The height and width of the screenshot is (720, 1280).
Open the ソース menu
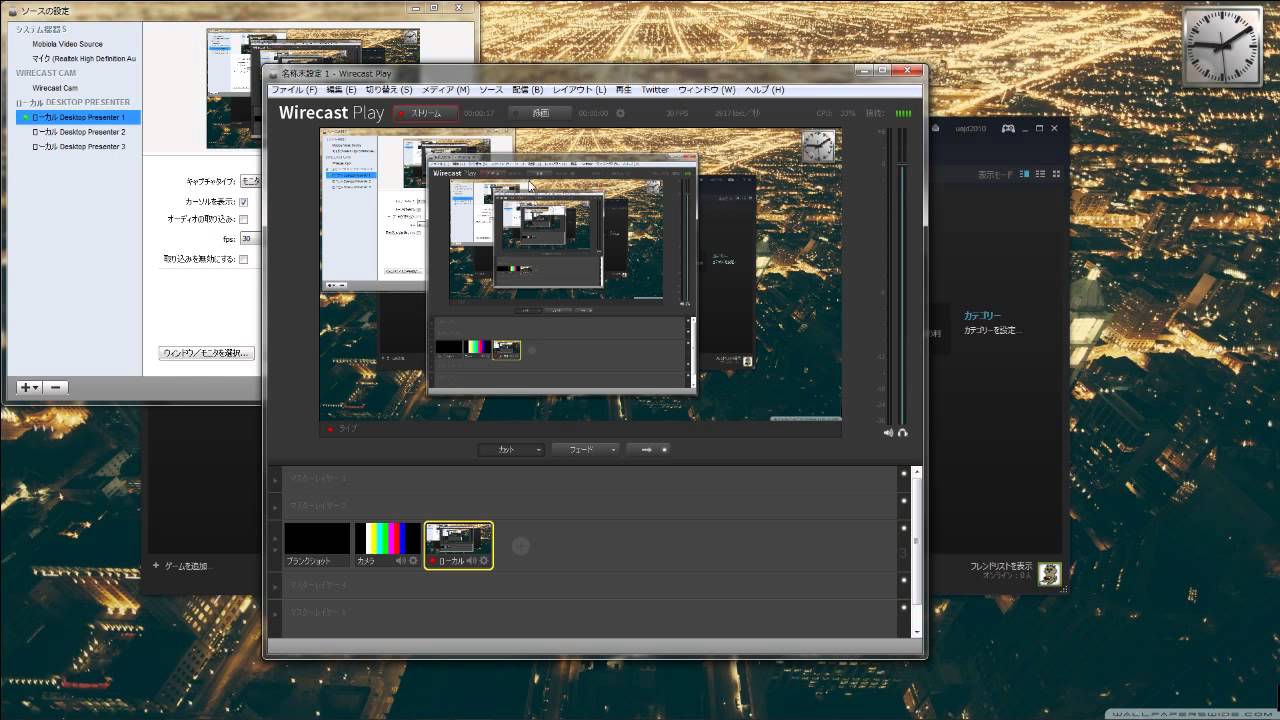click(491, 90)
